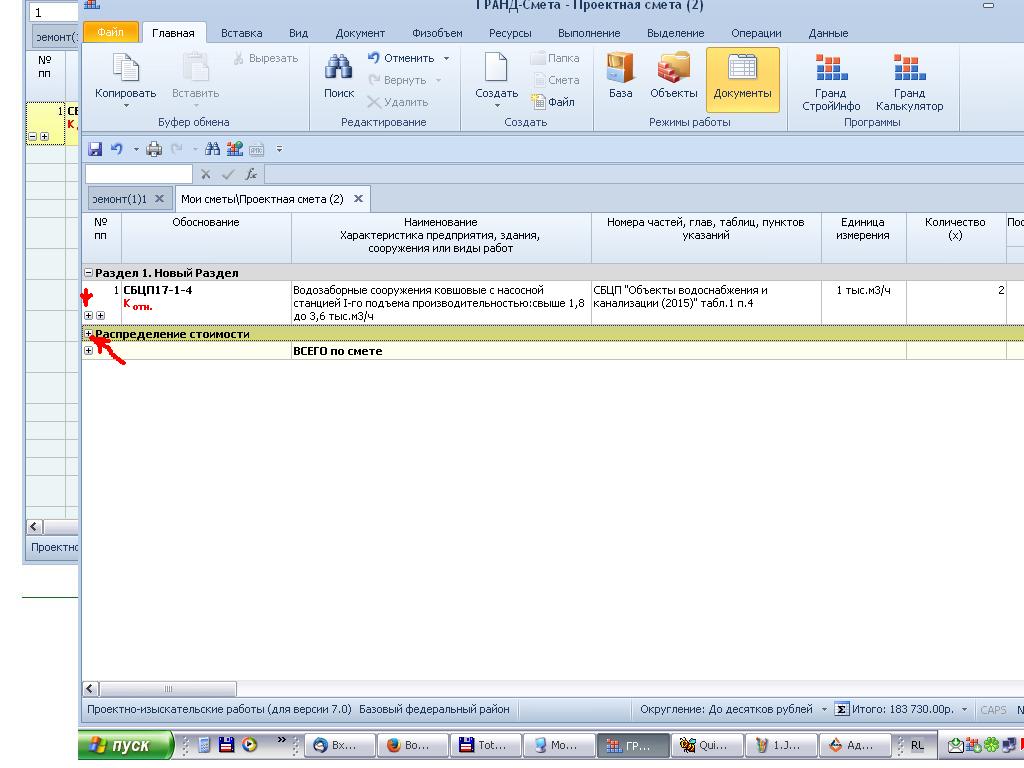Open the Qui... taskbar button
Viewport: 1024px width, 768px height.
point(707,745)
